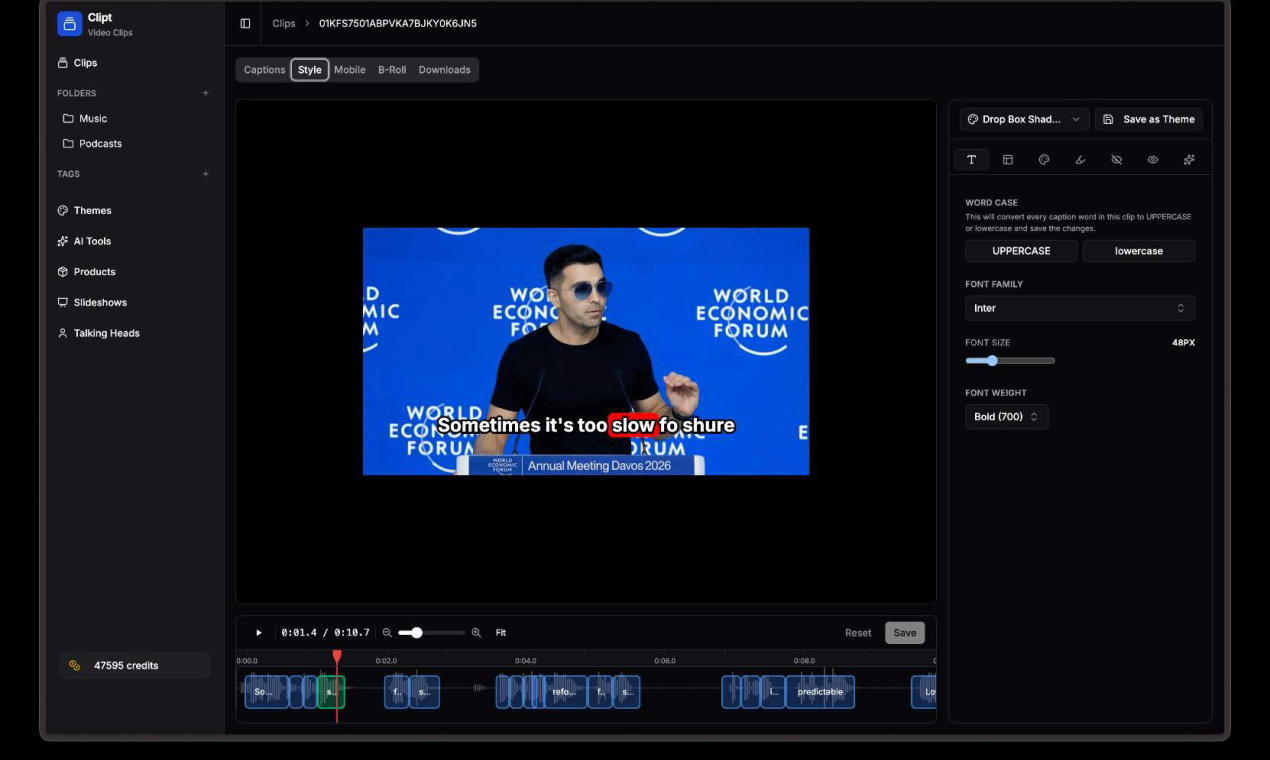
Task: Click the crossed-out eye icon
Action: (x=1116, y=160)
